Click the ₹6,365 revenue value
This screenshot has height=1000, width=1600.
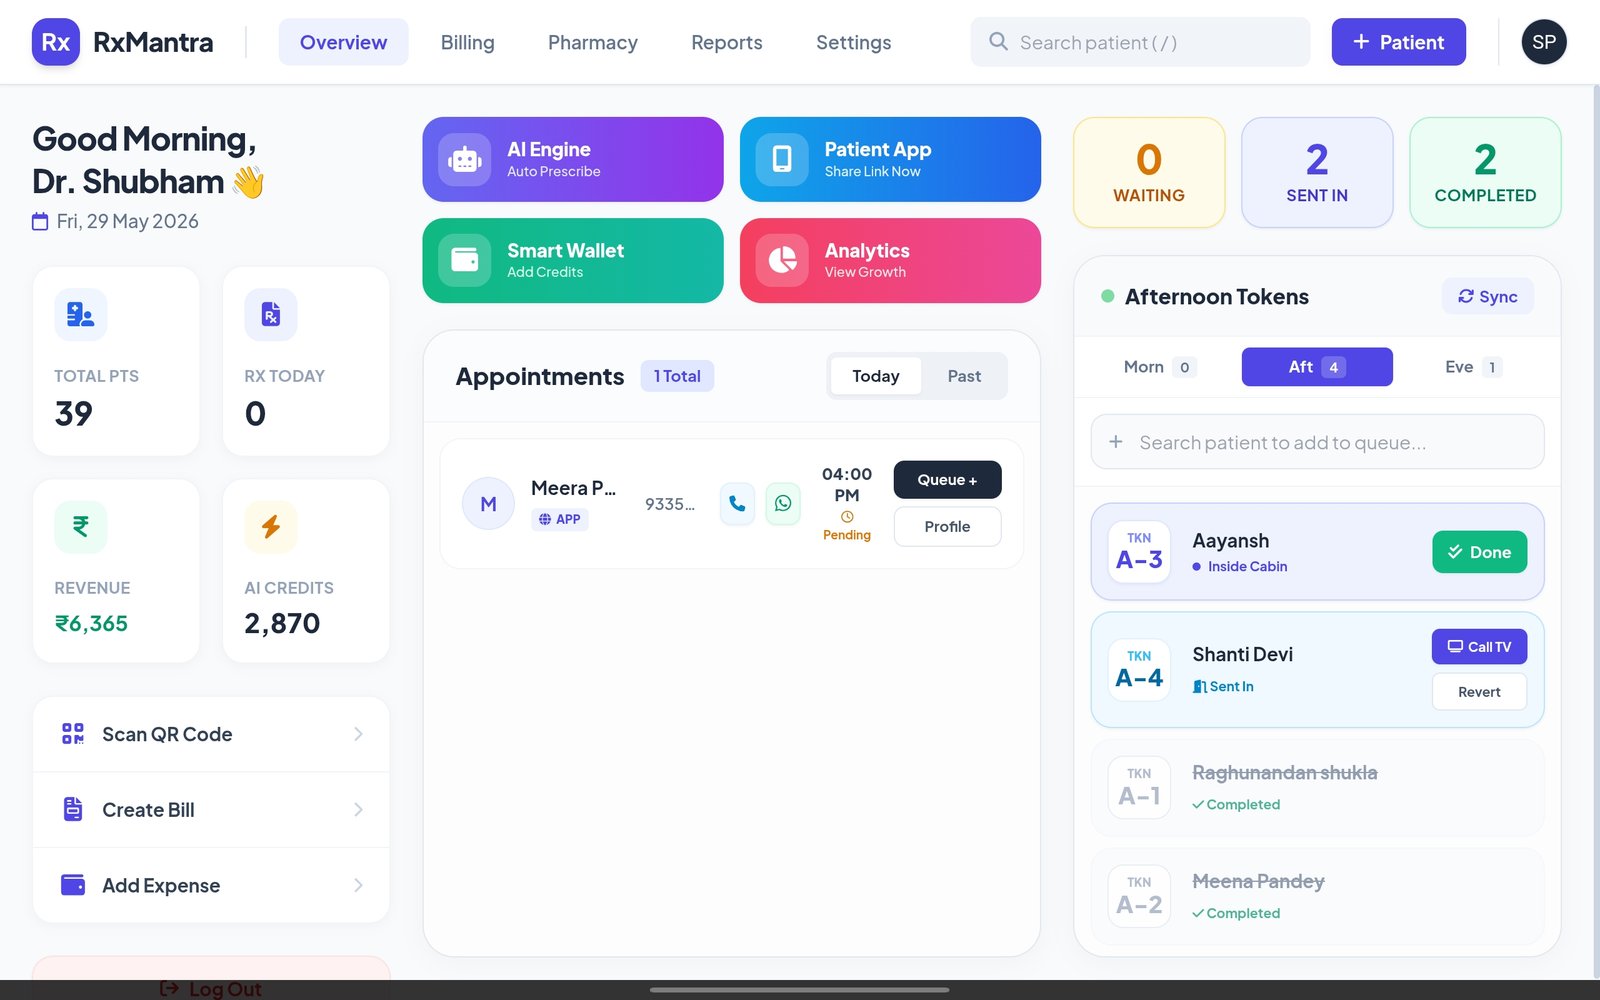(91, 623)
